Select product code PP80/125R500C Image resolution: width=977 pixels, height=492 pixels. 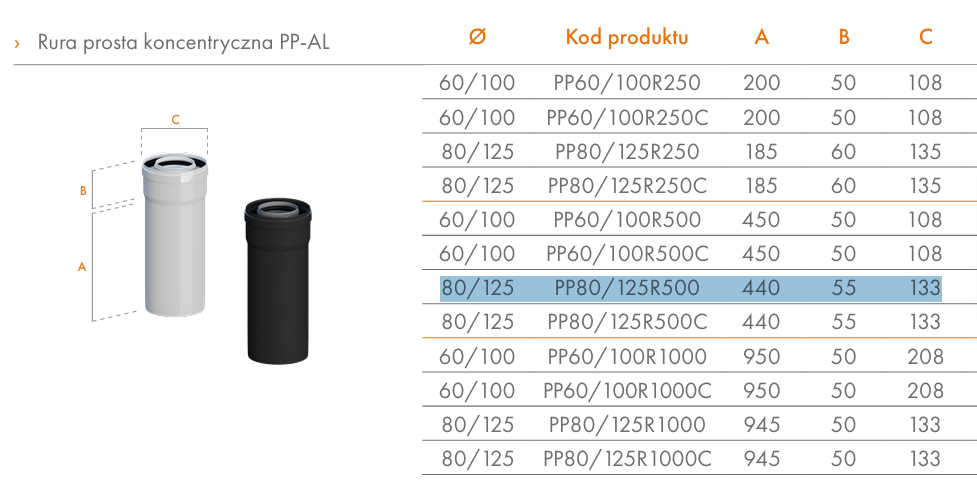(627, 322)
